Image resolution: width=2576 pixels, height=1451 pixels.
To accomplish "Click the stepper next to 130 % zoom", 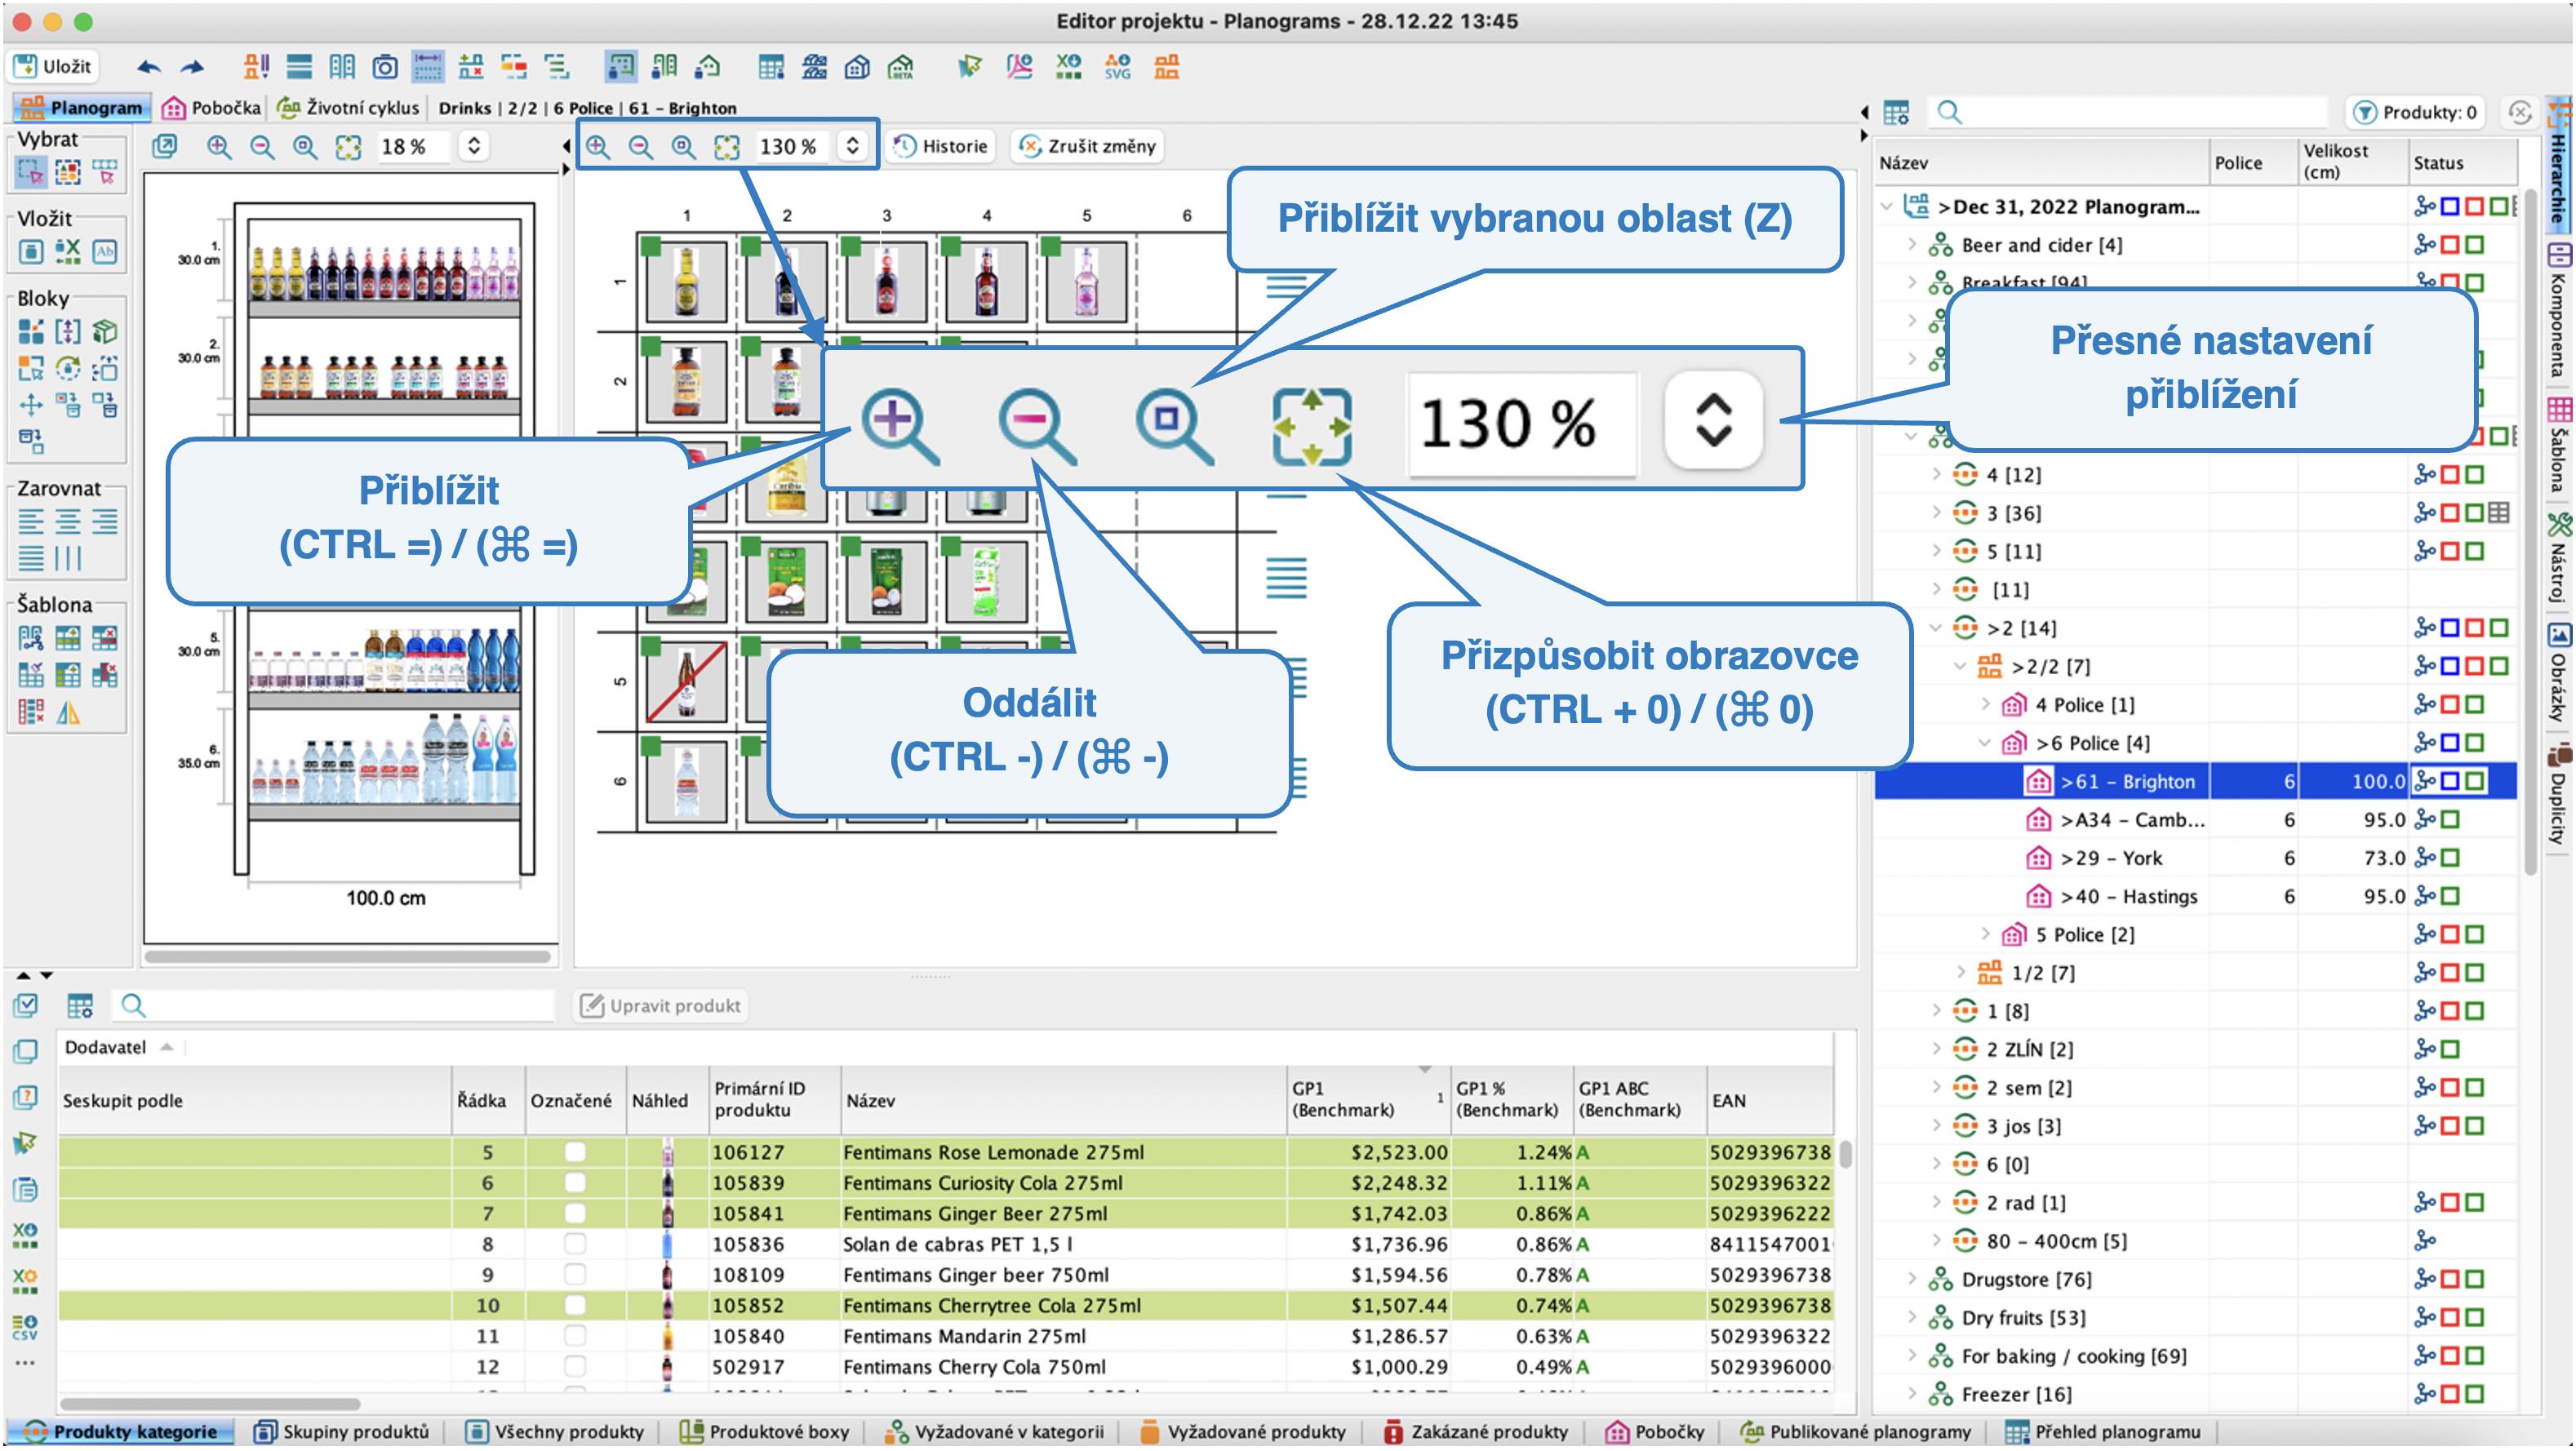I will pos(852,146).
